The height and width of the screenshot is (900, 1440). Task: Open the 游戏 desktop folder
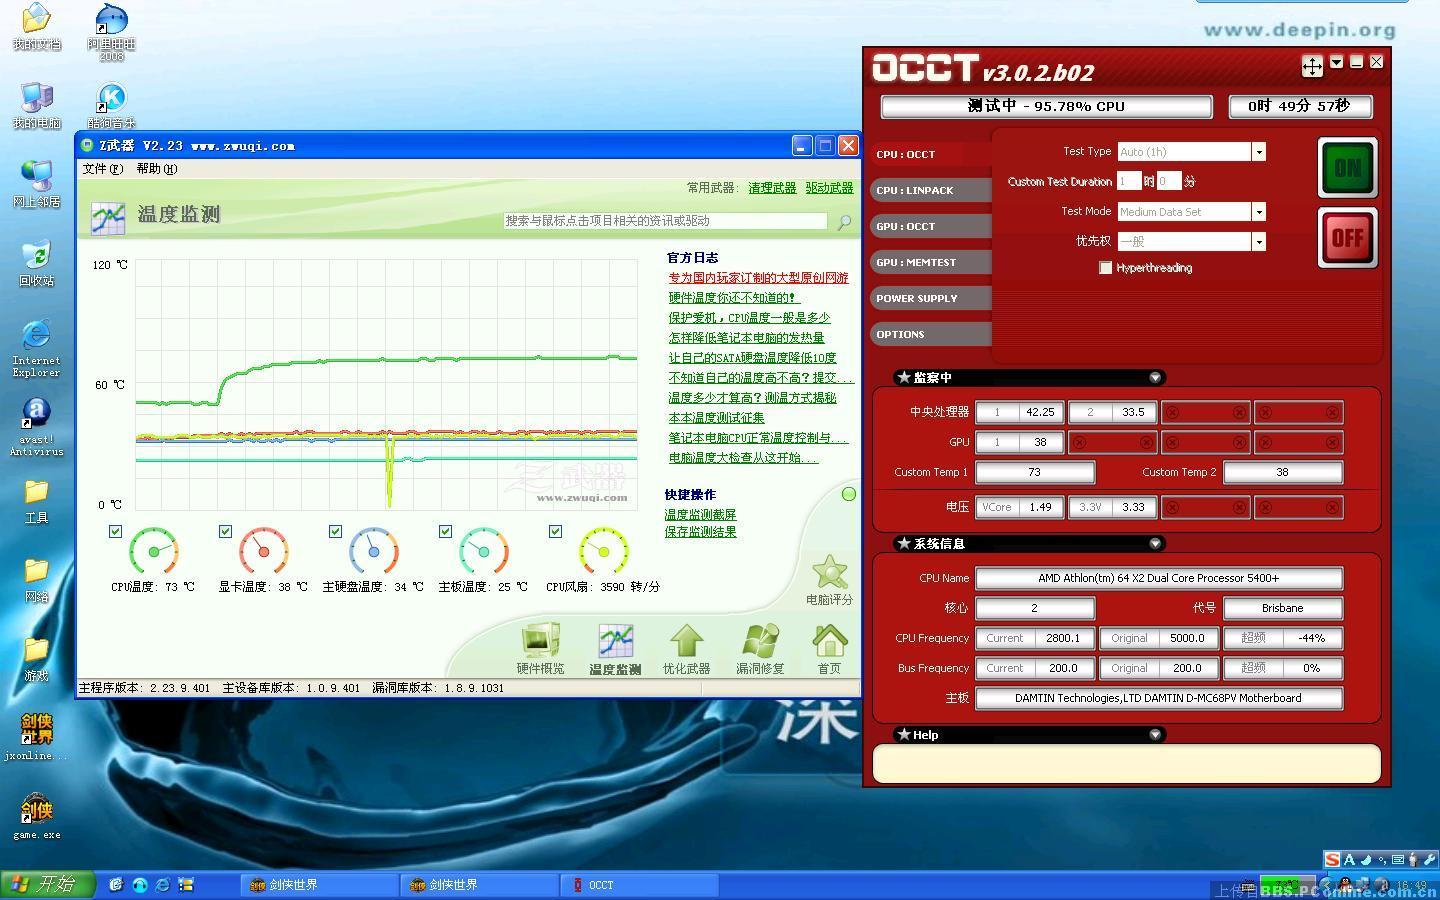(x=36, y=660)
